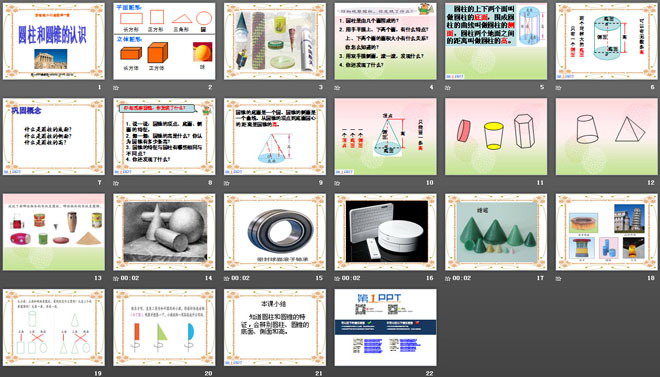Click 00:02 timing label under slide 16
This screenshot has height=377, width=660.
[x=351, y=278]
